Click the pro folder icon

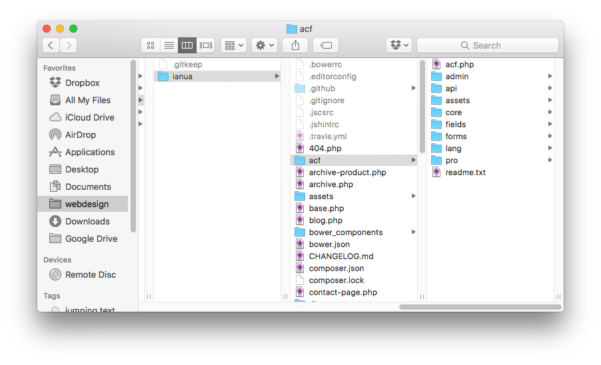point(436,160)
